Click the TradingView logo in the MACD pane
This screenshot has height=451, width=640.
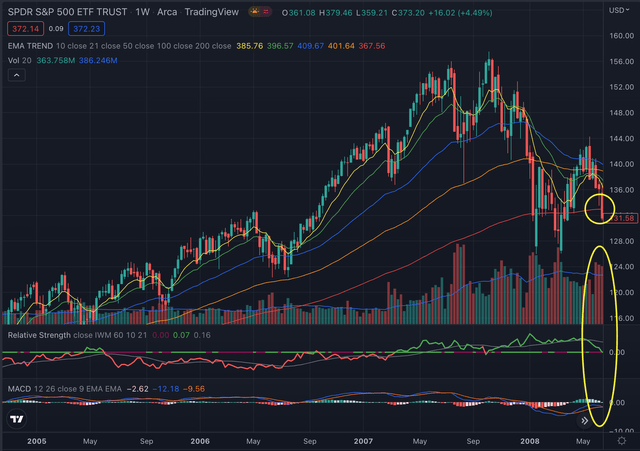point(17,419)
